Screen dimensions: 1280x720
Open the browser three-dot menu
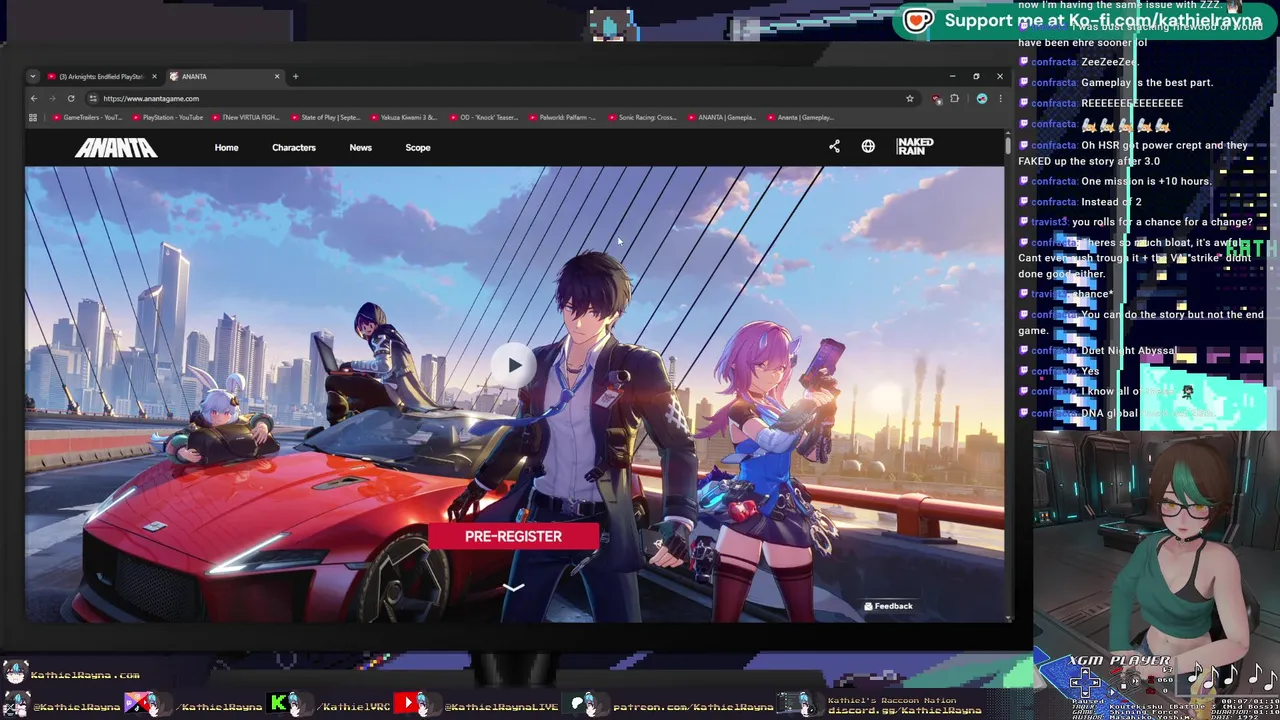click(x=999, y=98)
